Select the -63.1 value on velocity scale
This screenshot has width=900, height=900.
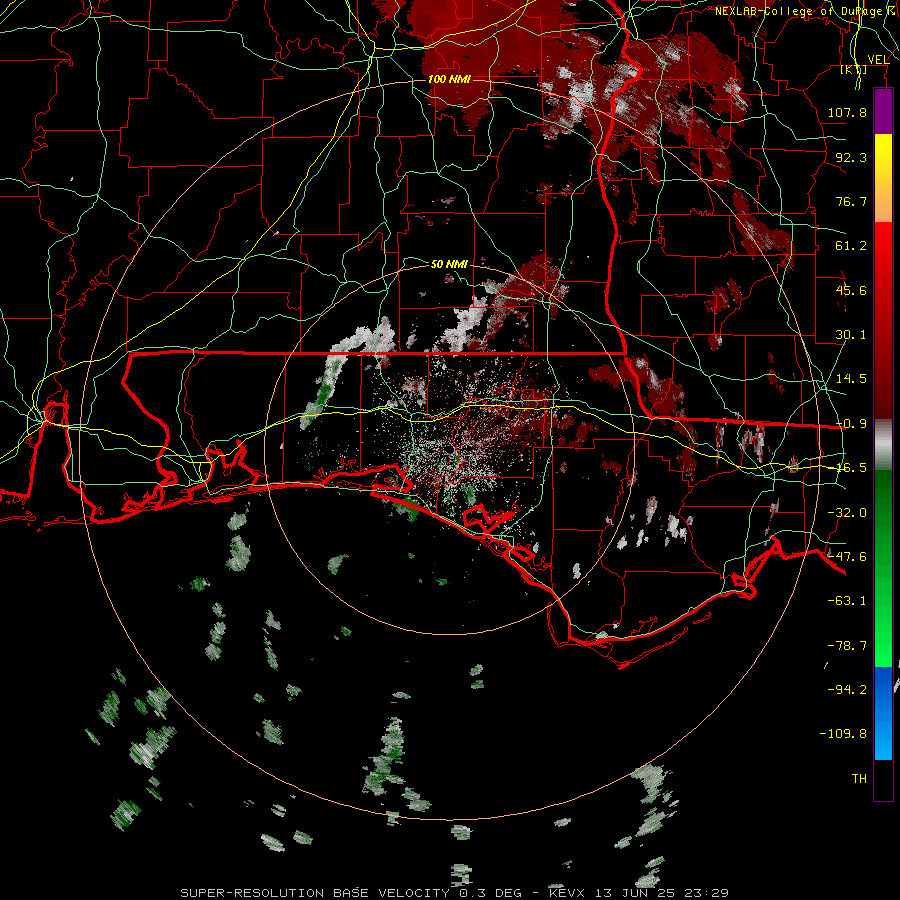(847, 601)
